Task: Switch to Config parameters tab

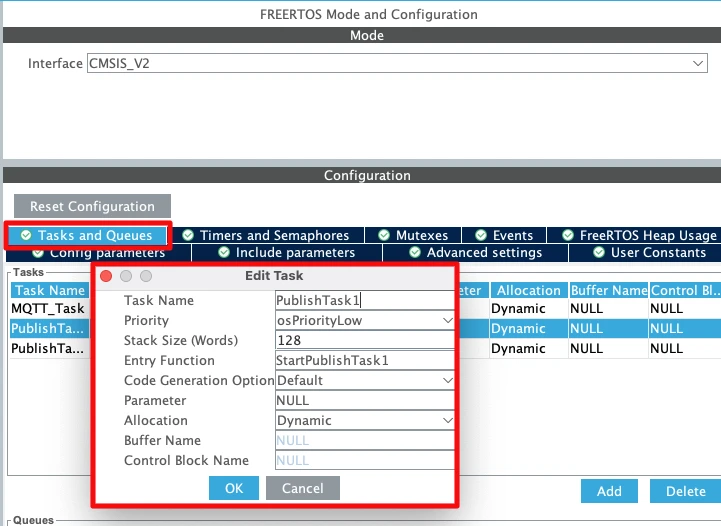Action: [99, 253]
